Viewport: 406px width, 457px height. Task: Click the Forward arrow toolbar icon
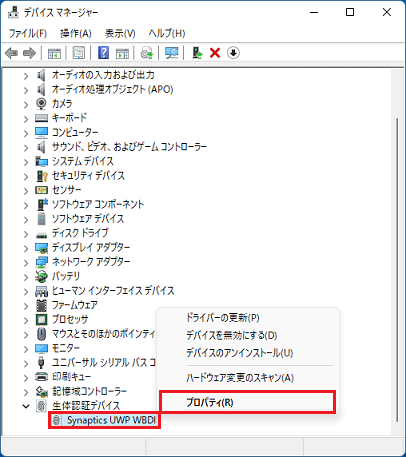tap(29, 53)
